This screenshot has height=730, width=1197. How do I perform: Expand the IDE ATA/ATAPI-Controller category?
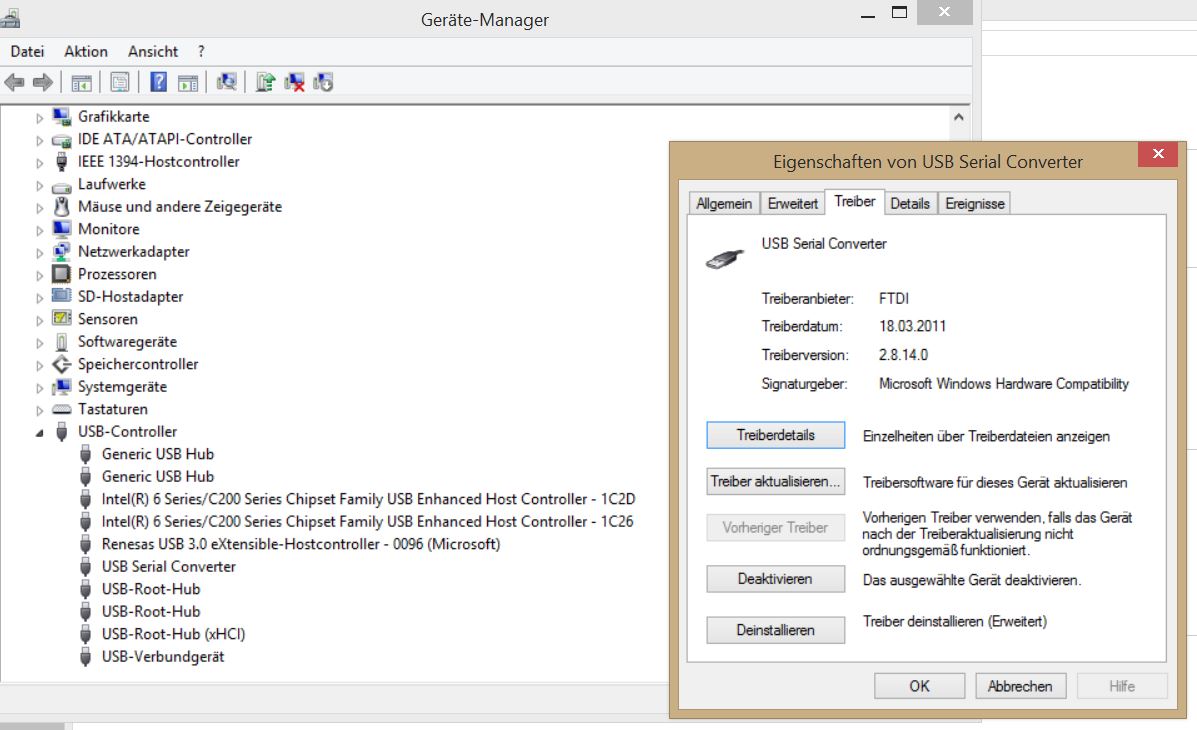point(40,141)
